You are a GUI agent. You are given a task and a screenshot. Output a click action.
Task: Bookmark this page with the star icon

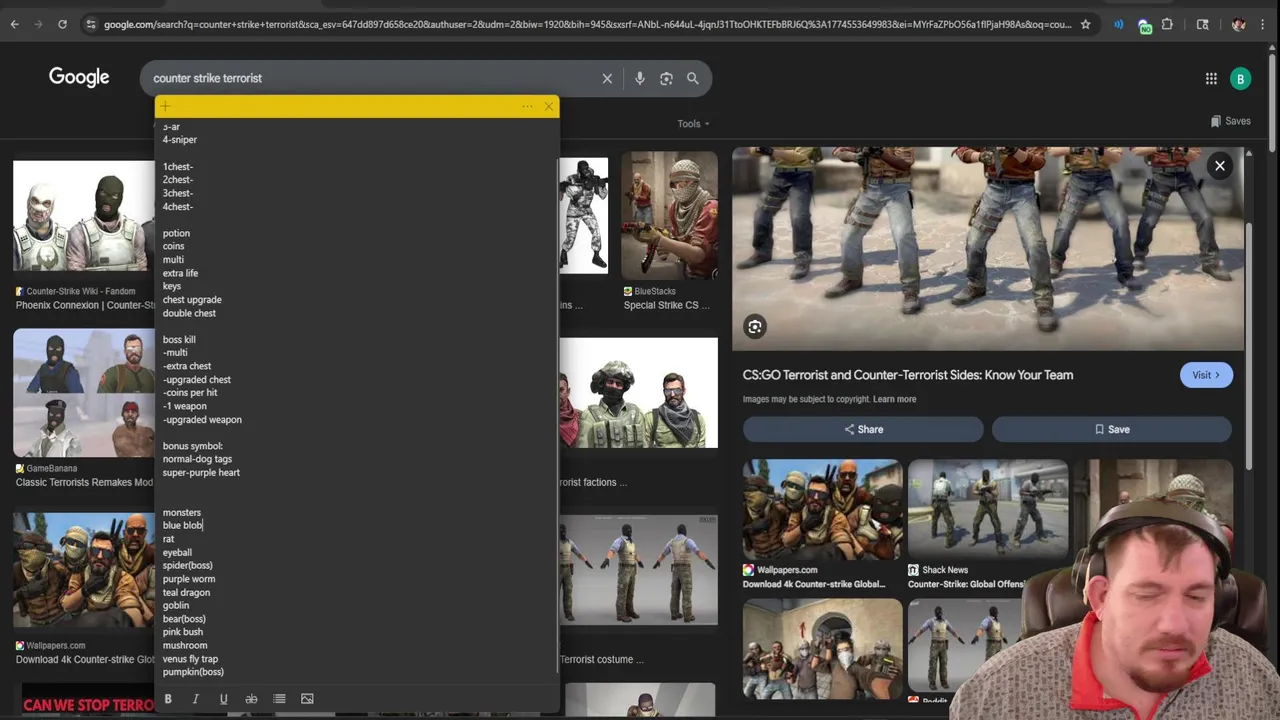click(1085, 24)
